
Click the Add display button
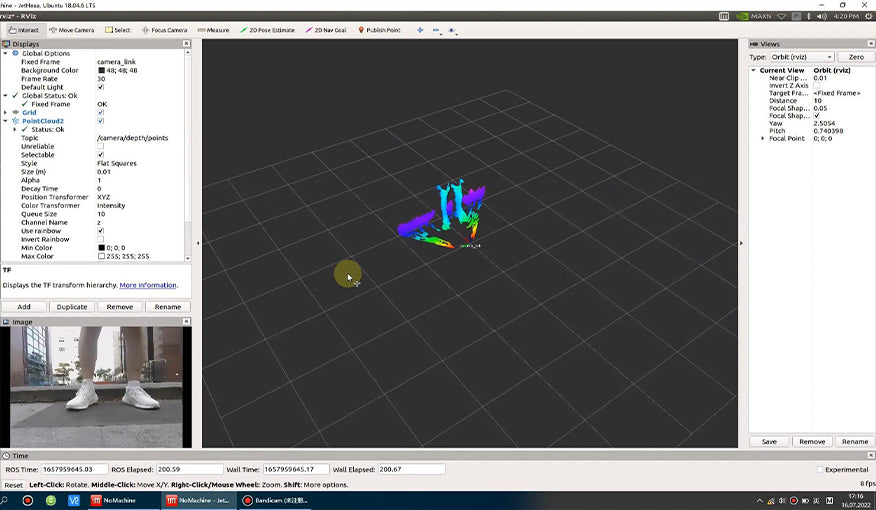24,307
